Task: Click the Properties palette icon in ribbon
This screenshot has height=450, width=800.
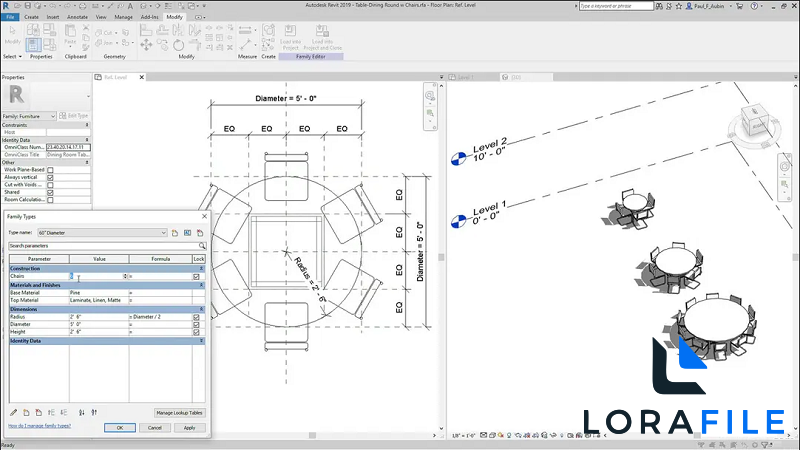Action: (x=33, y=45)
